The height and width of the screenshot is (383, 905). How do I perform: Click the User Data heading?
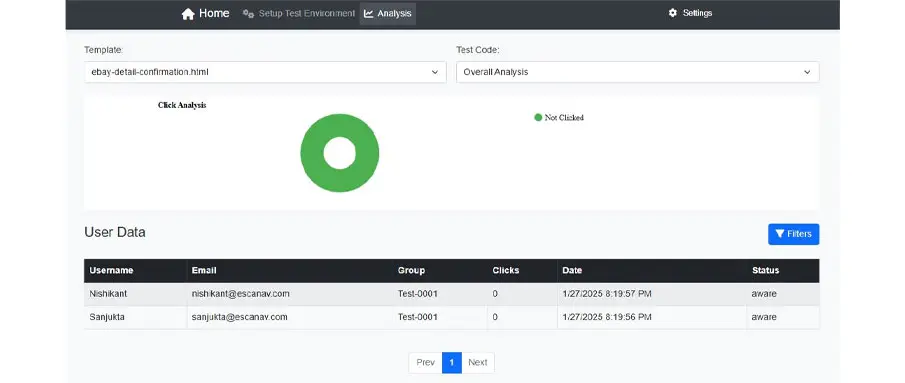(115, 232)
